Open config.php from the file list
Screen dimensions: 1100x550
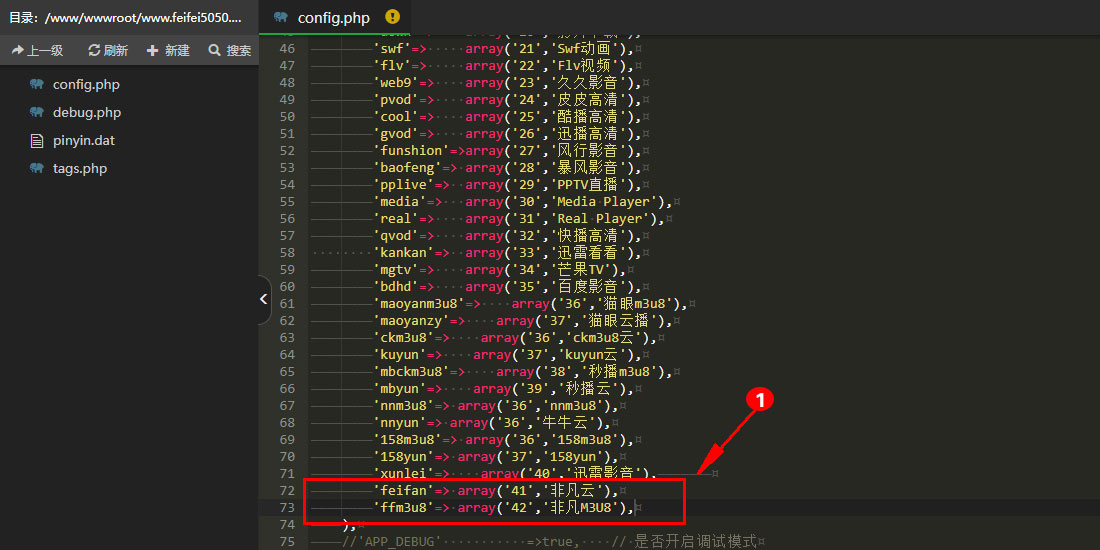(x=86, y=84)
